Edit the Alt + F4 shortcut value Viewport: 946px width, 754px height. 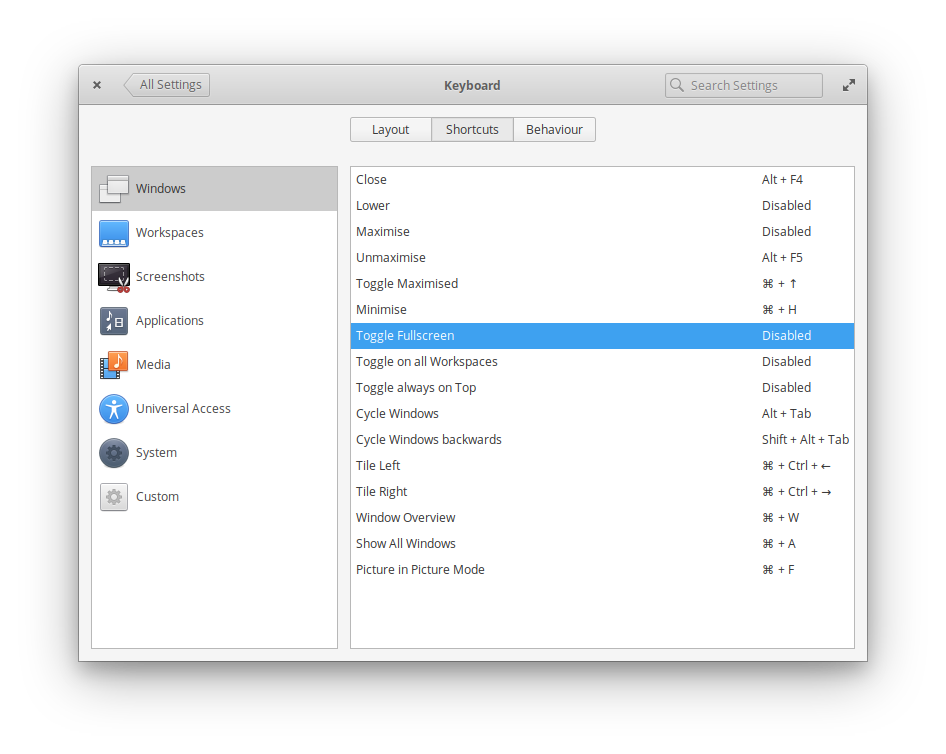tap(782, 180)
